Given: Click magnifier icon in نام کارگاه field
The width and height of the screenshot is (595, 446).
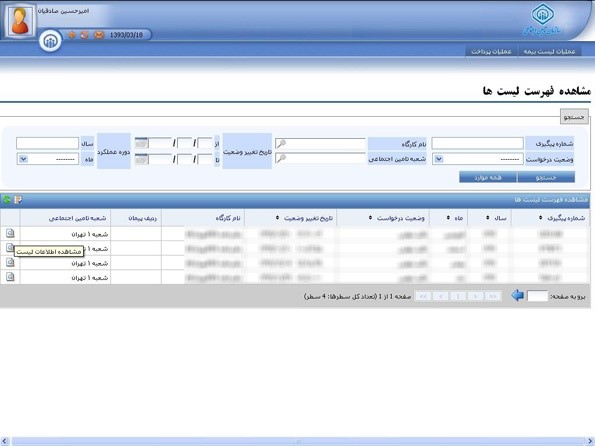Looking at the screenshot, I should (281, 143).
